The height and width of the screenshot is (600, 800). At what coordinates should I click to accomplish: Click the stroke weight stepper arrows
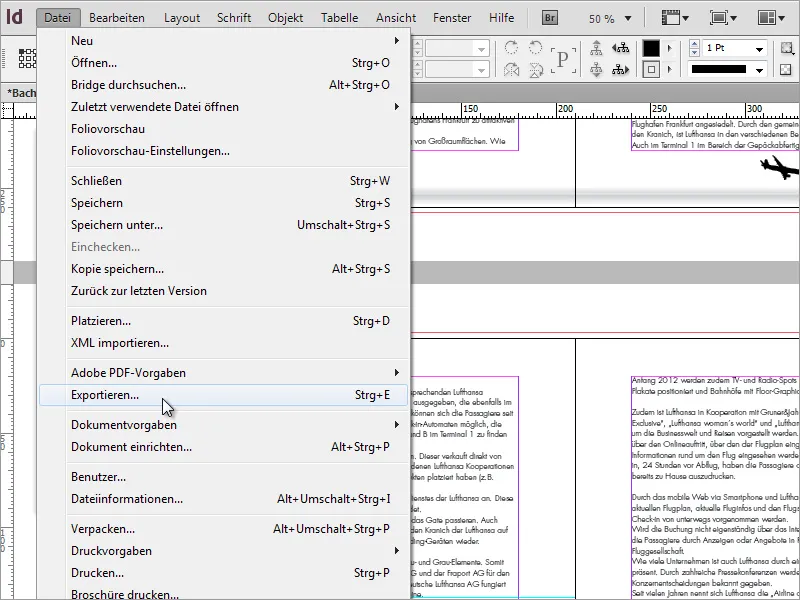click(x=694, y=48)
